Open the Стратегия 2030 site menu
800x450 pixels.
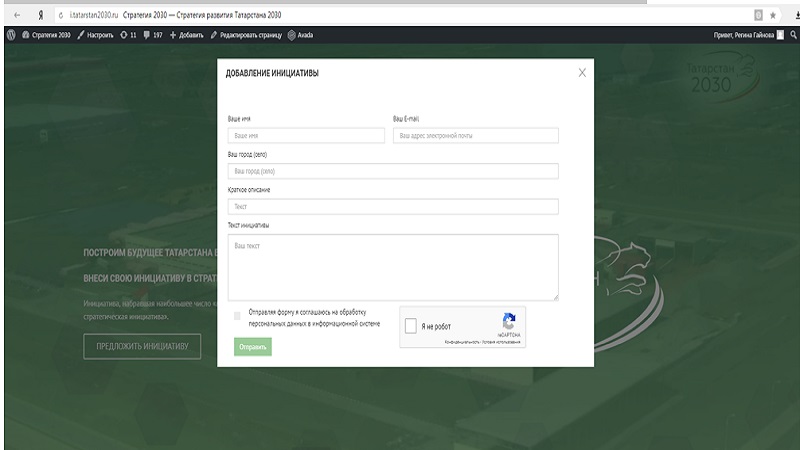(x=46, y=34)
